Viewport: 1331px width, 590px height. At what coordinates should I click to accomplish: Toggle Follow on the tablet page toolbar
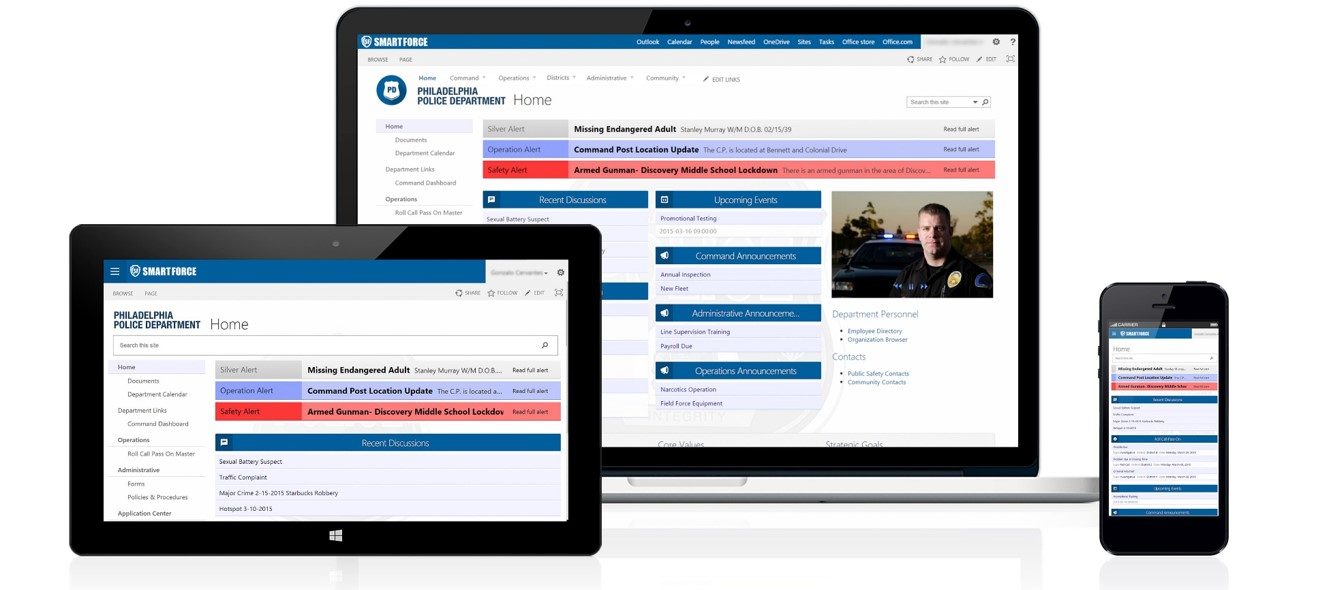(x=491, y=293)
